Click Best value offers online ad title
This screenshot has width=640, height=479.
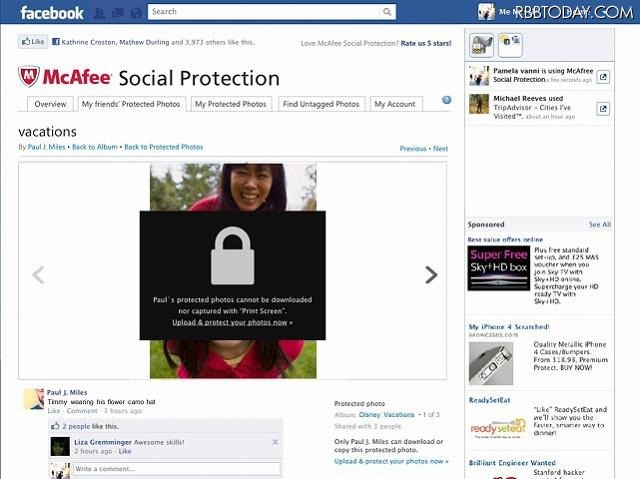click(x=505, y=240)
